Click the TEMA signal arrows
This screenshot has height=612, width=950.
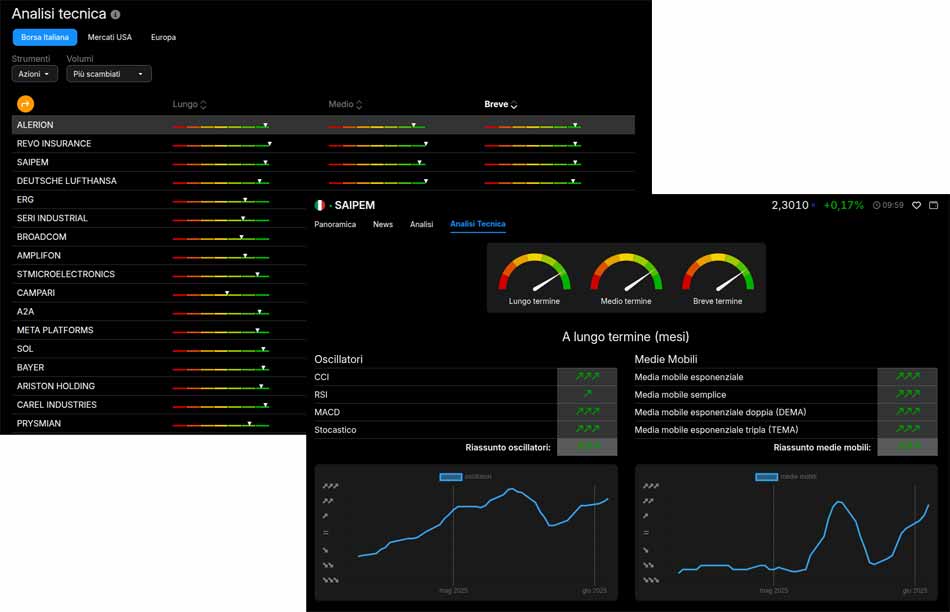[908, 430]
